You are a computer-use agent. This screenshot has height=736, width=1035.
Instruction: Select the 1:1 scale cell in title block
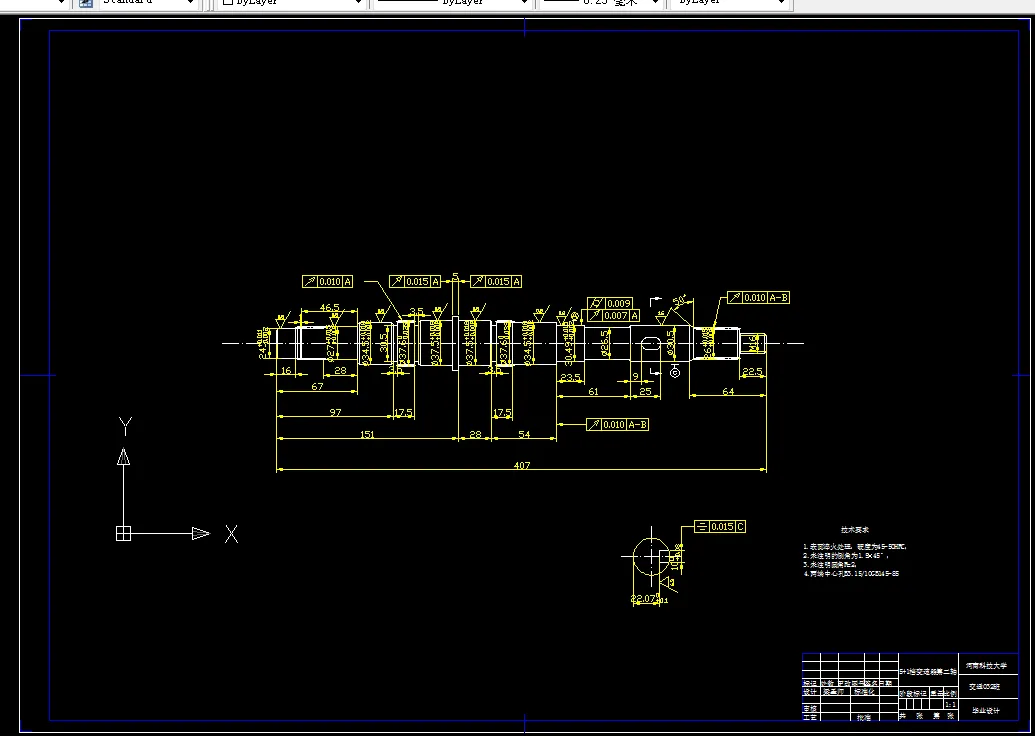pyautogui.click(x=950, y=705)
